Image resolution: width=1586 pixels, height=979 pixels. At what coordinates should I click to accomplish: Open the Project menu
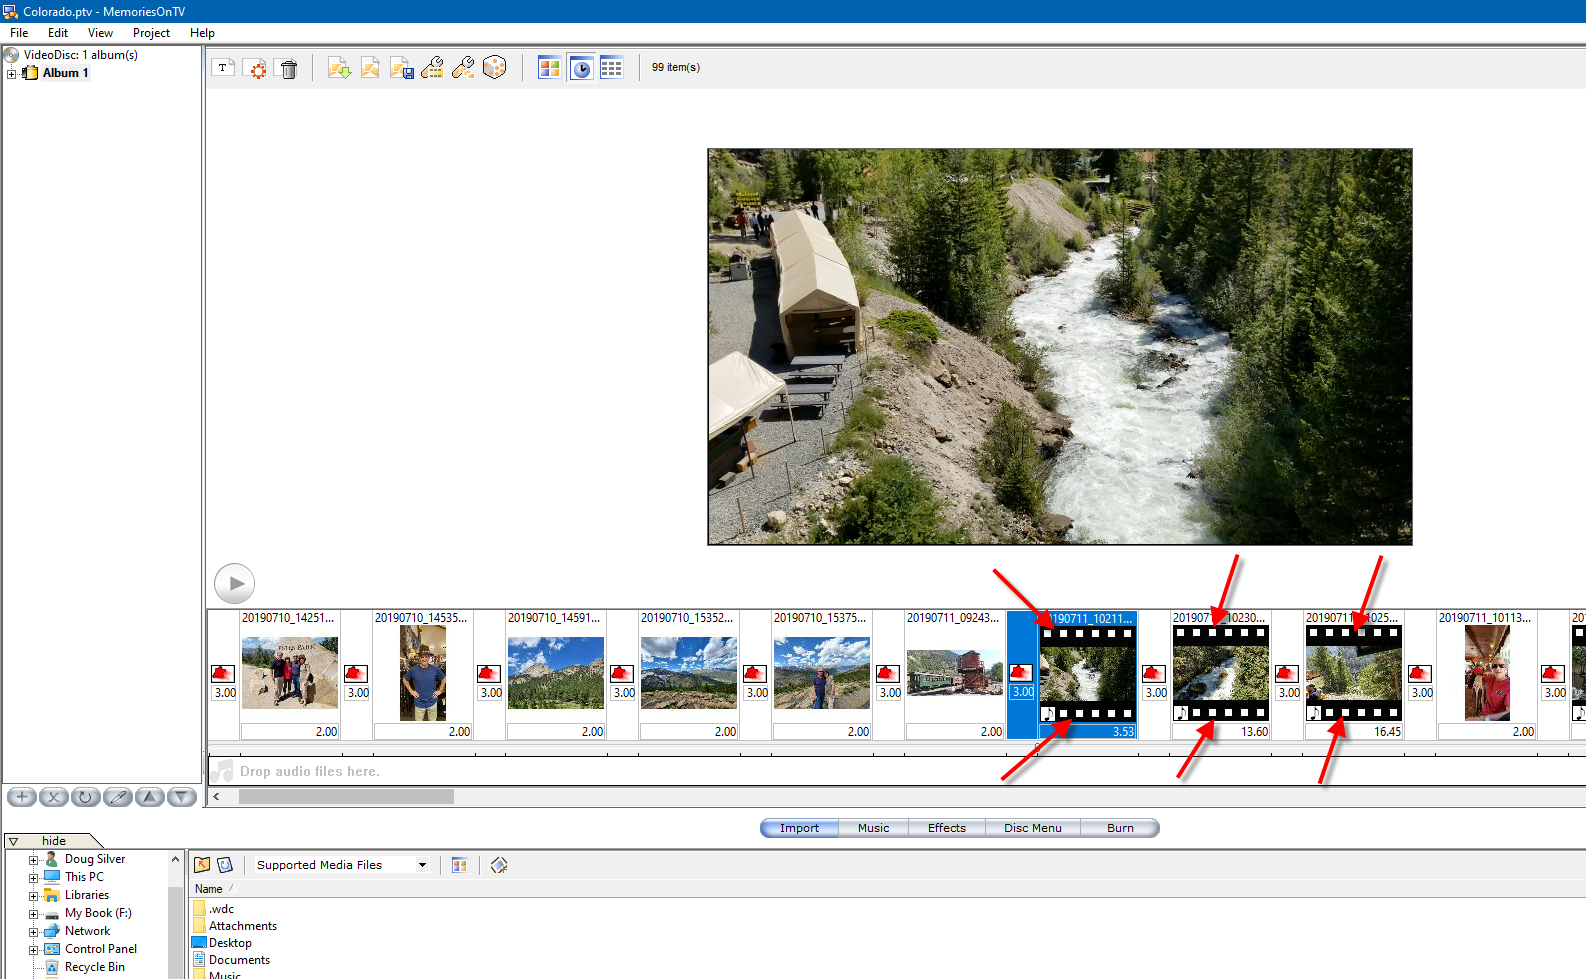[x=151, y=33]
